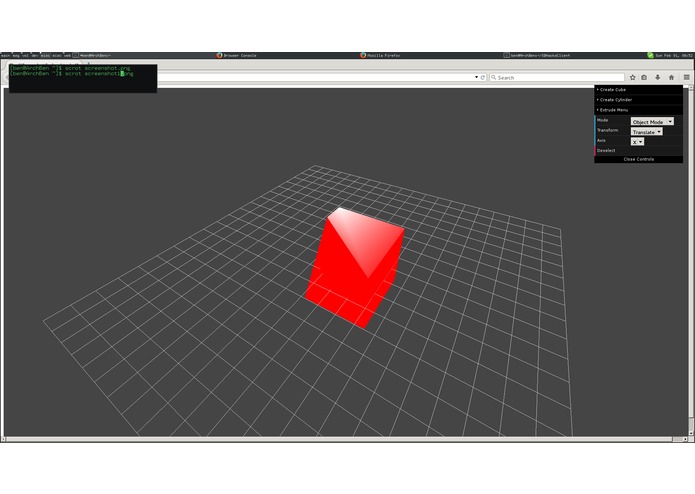Click the bookmark star icon in Firefox toolbar
This screenshot has height=494, width=695.
633,78
